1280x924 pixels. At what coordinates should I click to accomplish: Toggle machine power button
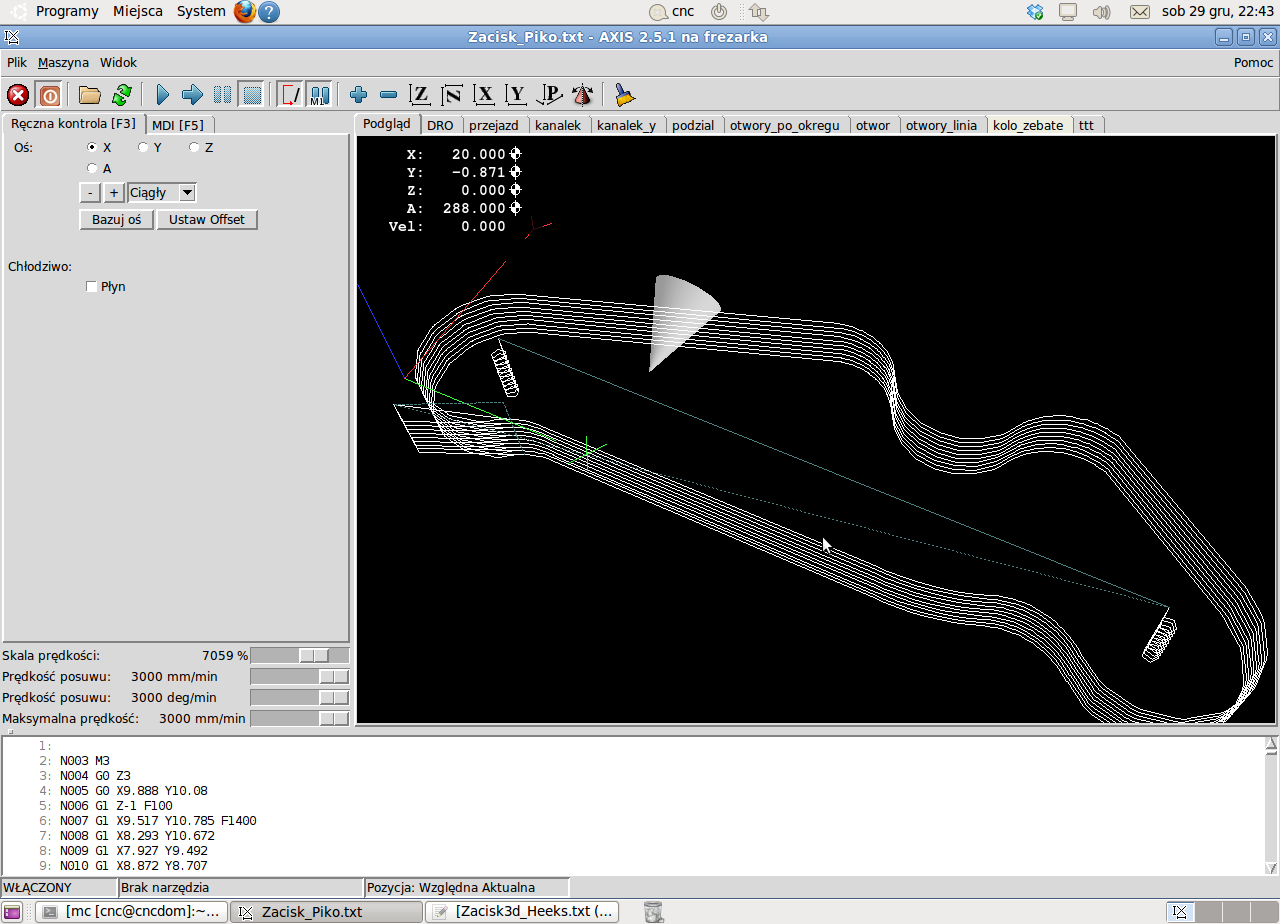tap(49, 95)
